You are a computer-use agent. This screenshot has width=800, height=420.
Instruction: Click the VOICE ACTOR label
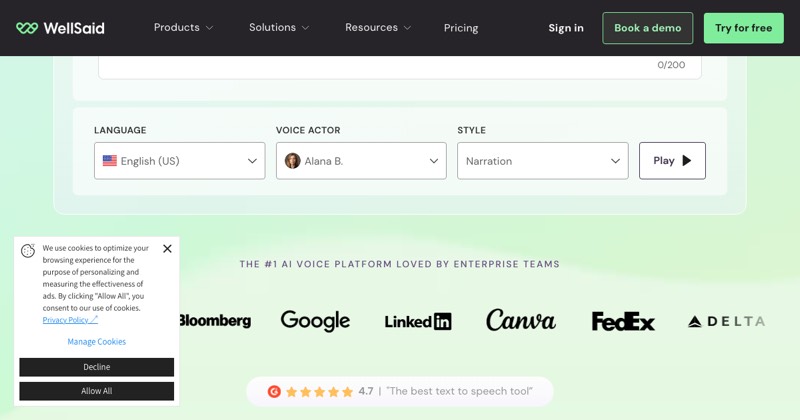pos(308,130)
